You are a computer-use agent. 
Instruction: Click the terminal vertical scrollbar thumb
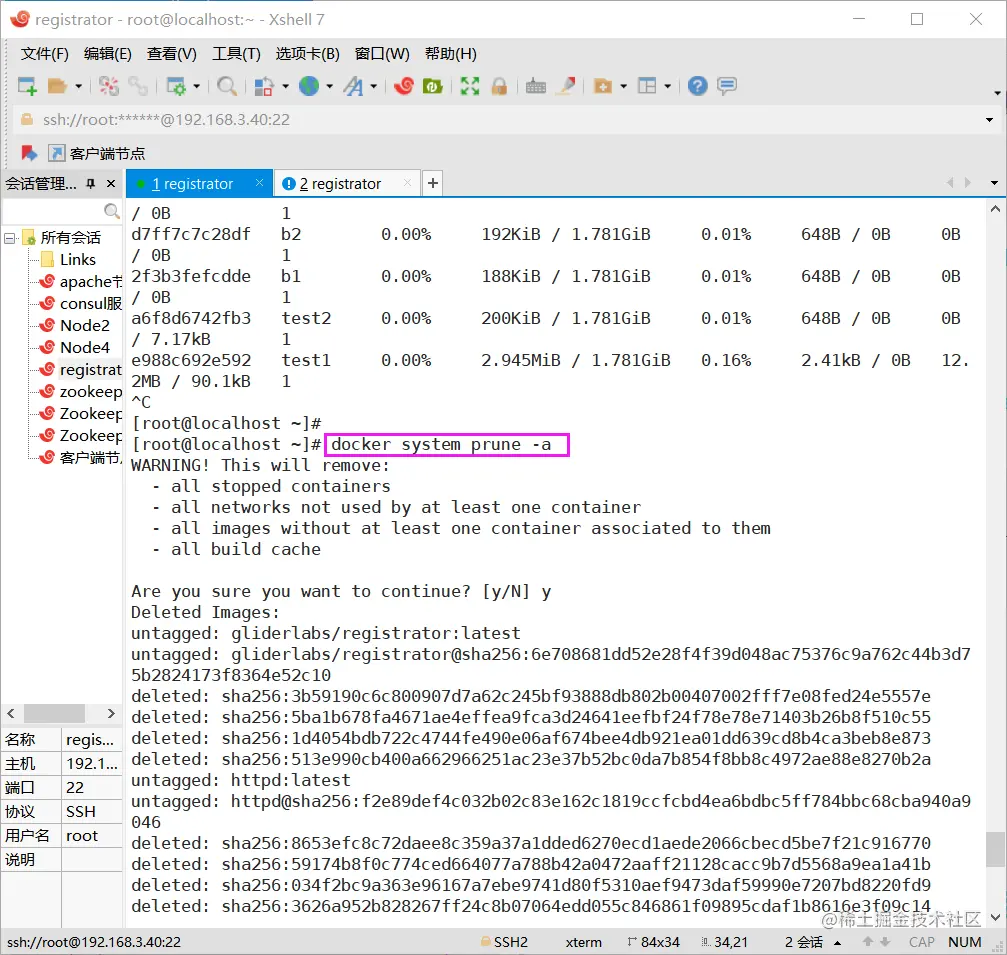point(995,849)
